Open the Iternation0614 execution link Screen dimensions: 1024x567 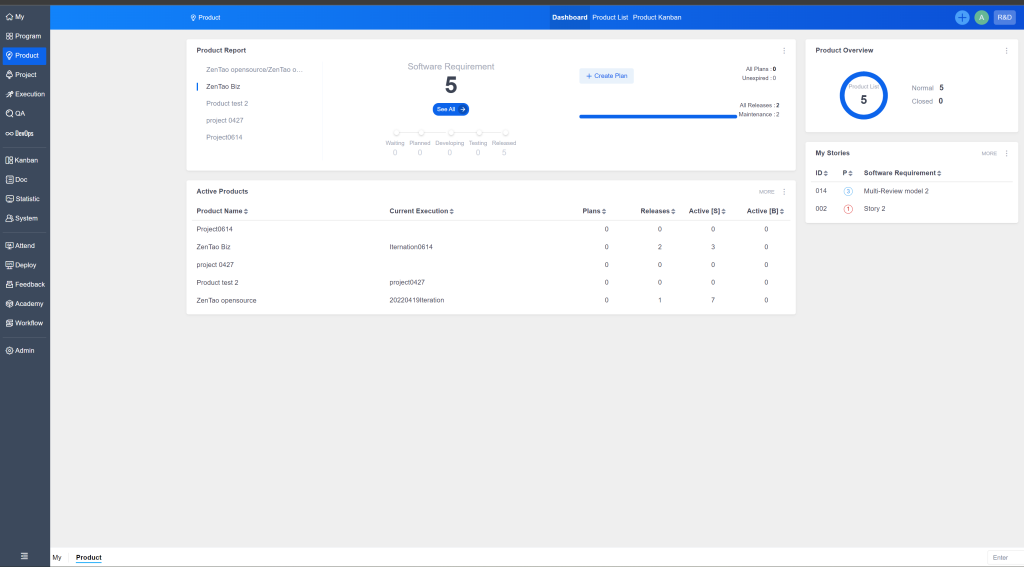(x=411, y=246)
